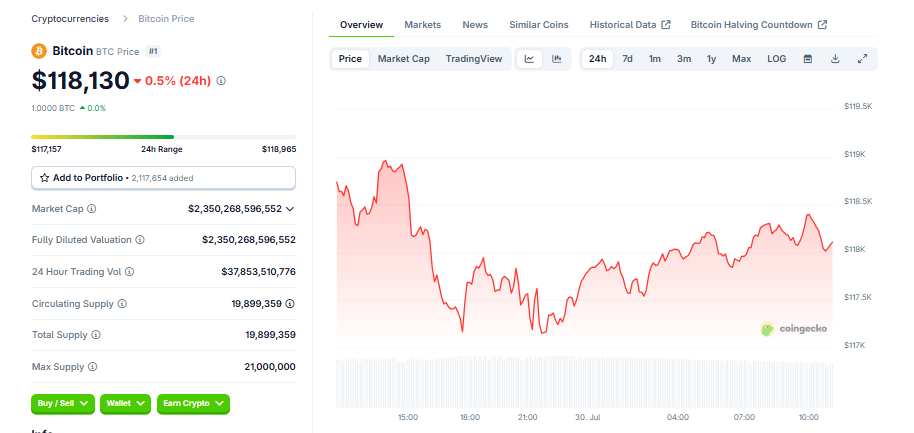This screenshot has width=914, height=433.
Task: Switch to line chart view icon
Action: pyautogui.click(x=529, y=59)
